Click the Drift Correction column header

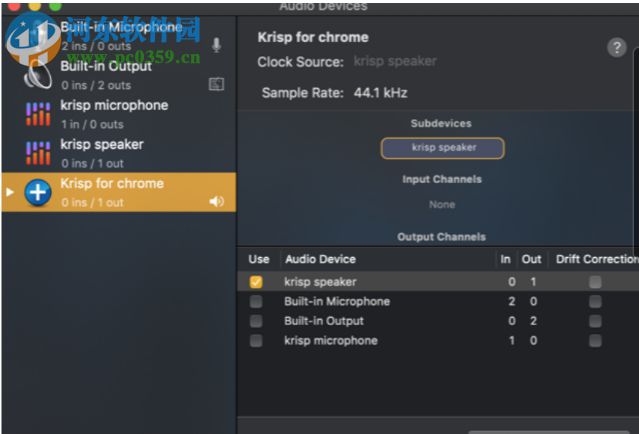597,259
